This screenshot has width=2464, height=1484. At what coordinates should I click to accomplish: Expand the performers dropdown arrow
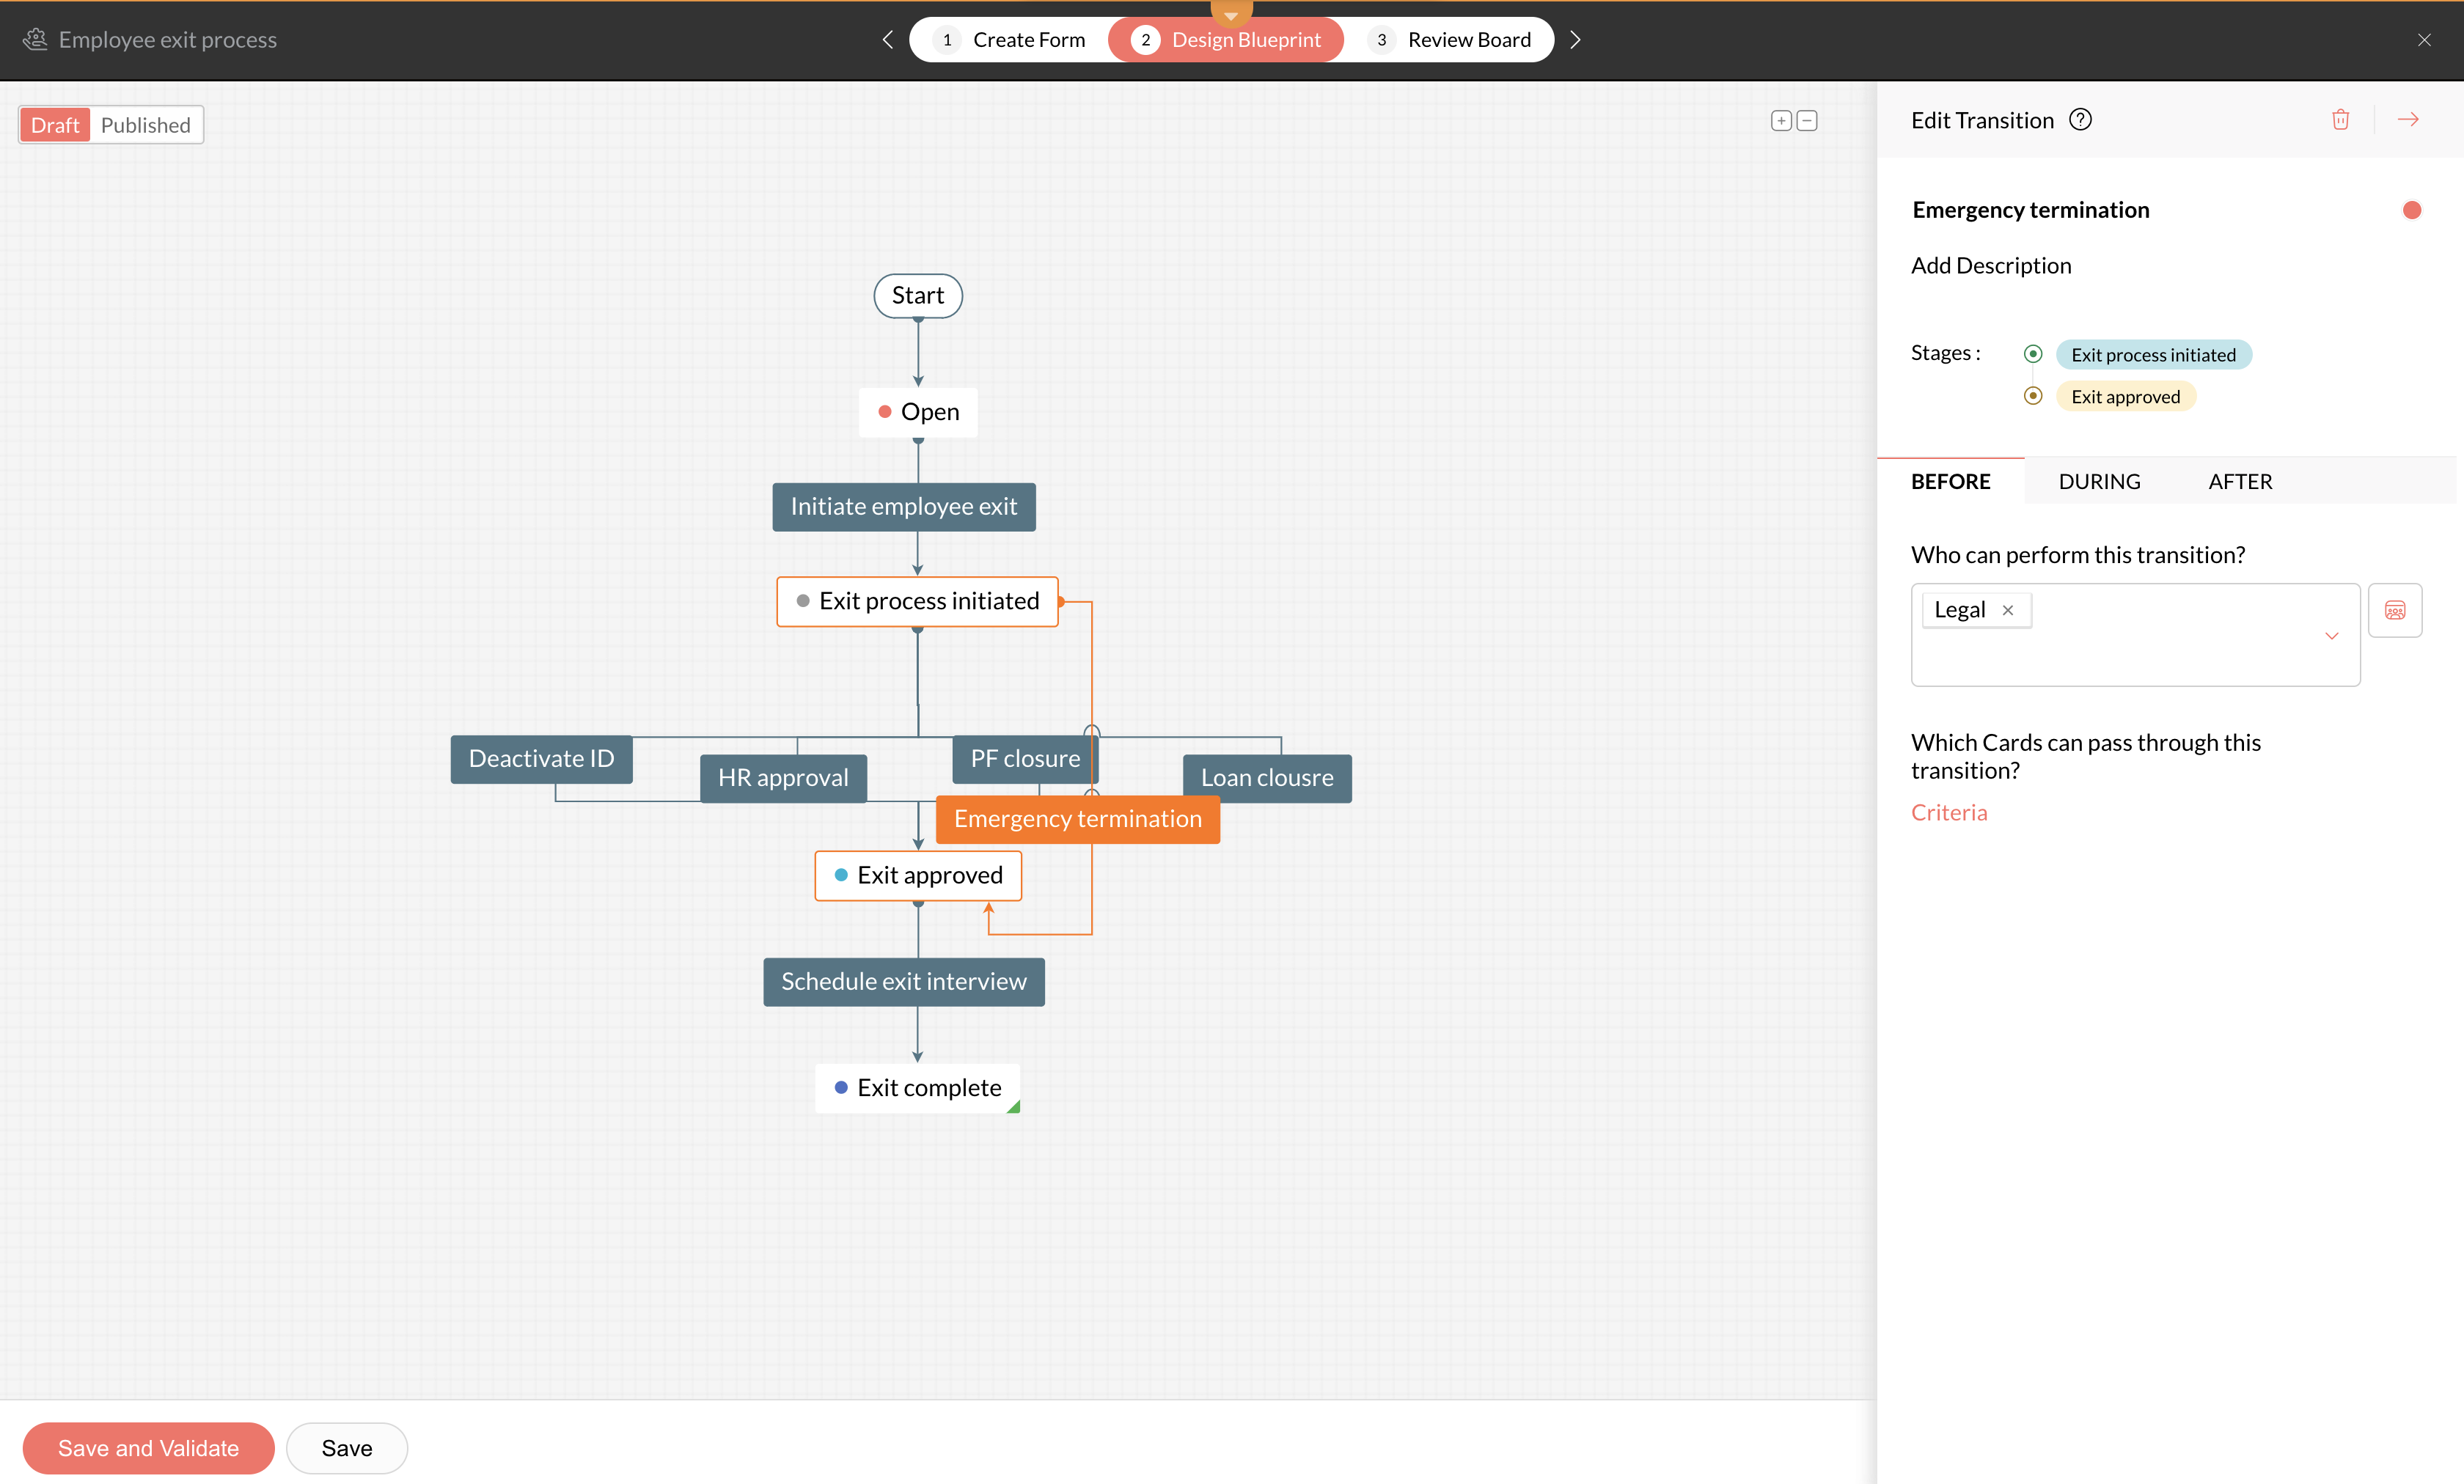(2331, 636)
